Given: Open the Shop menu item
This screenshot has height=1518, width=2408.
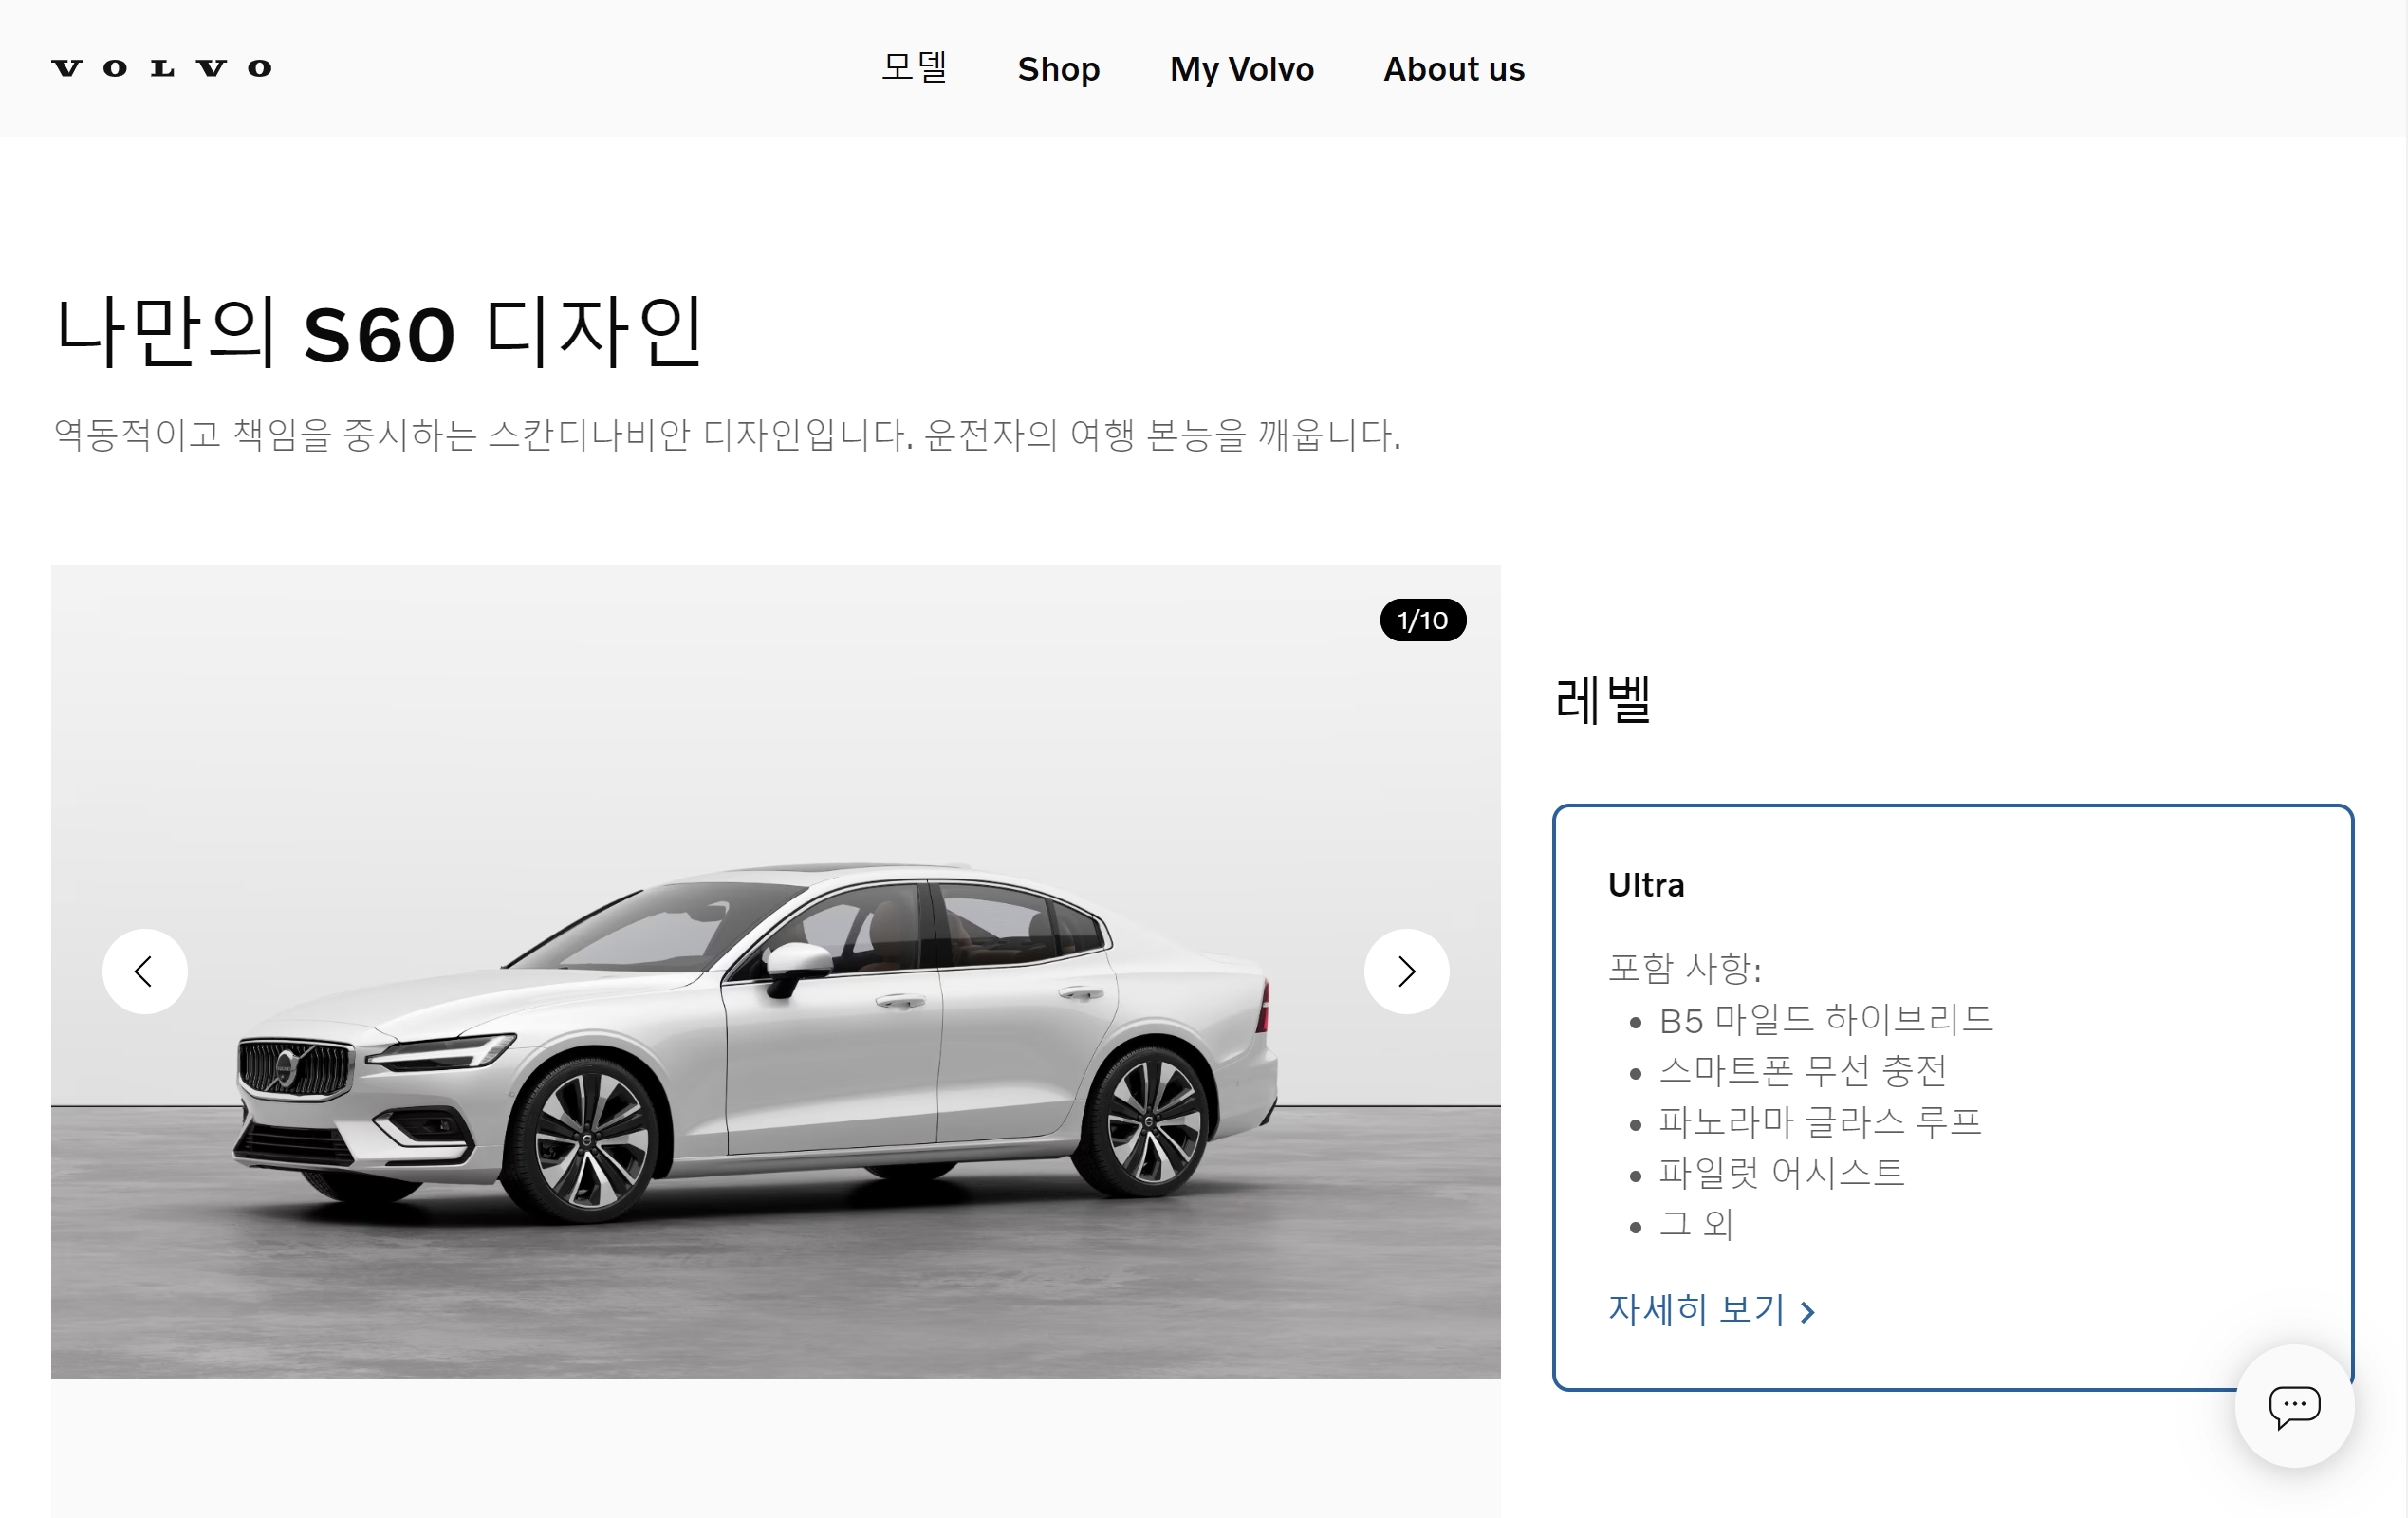Looking at the screenshot, I should click(x=1058, y=69).
